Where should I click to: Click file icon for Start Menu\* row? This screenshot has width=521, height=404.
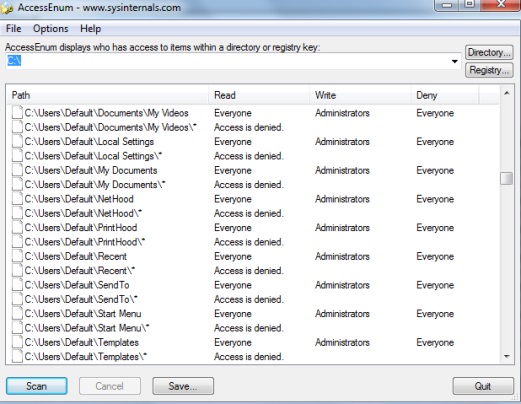tap(17, 328)
